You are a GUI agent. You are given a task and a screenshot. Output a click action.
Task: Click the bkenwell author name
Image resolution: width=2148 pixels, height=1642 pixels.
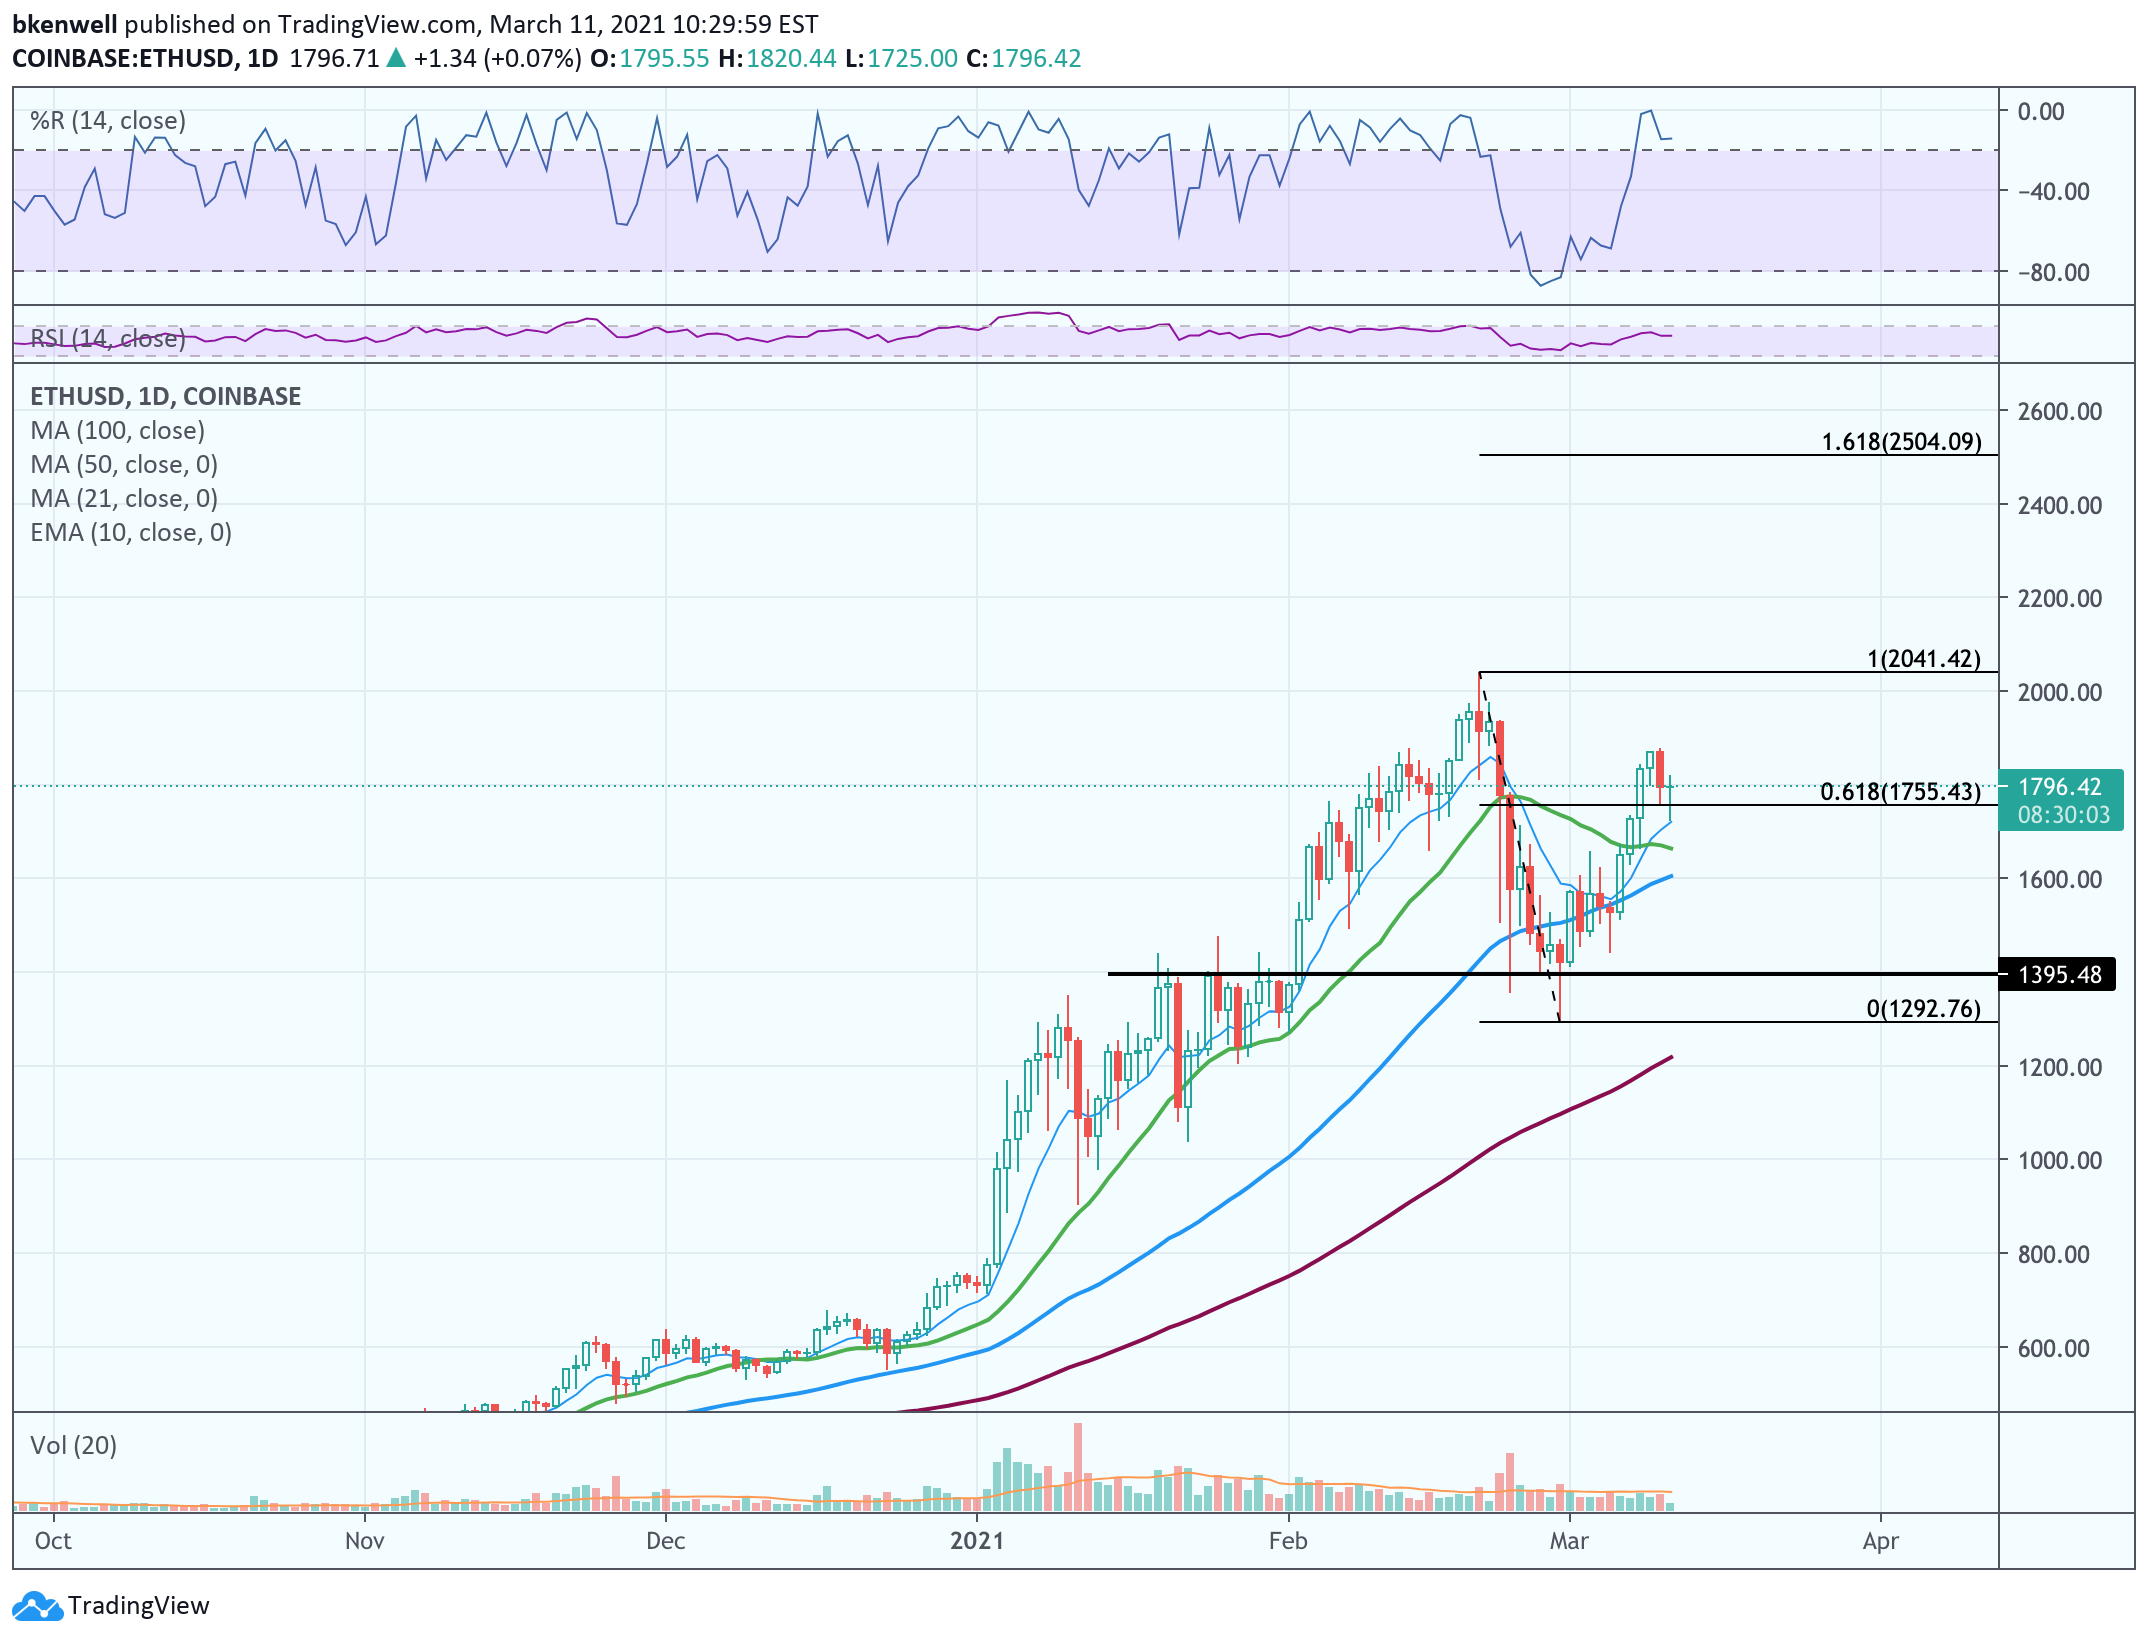(64, 24)
